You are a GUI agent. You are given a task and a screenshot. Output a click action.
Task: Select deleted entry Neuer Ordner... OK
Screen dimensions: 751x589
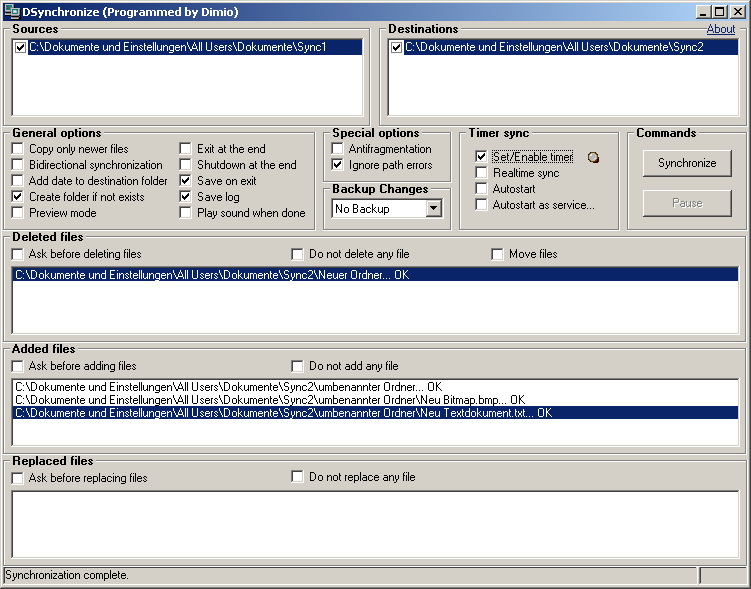[x=375, y=275]
